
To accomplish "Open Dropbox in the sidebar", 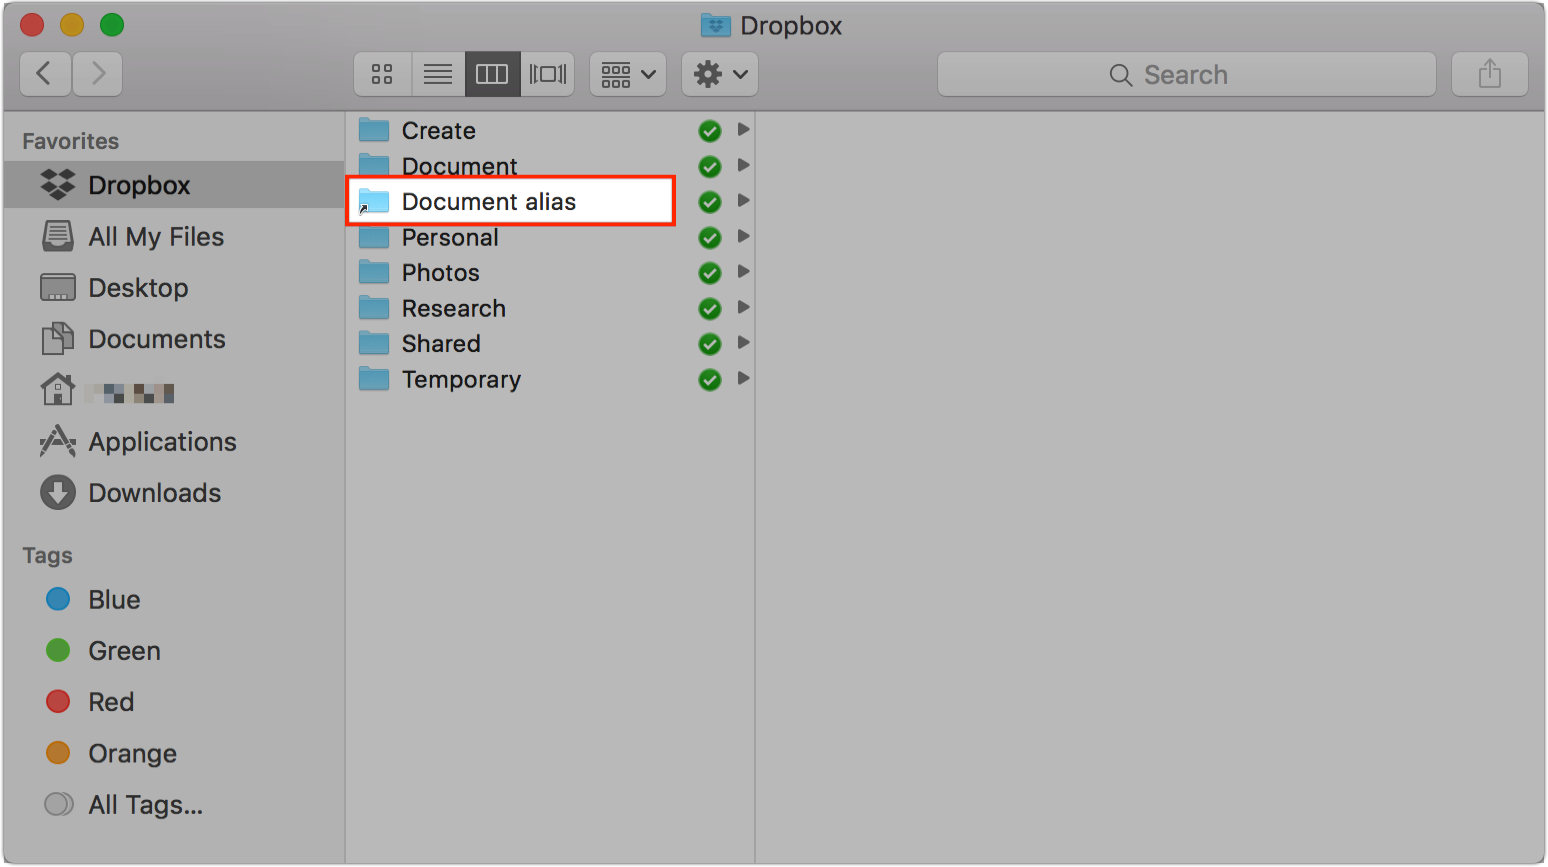I will point(139,185).
